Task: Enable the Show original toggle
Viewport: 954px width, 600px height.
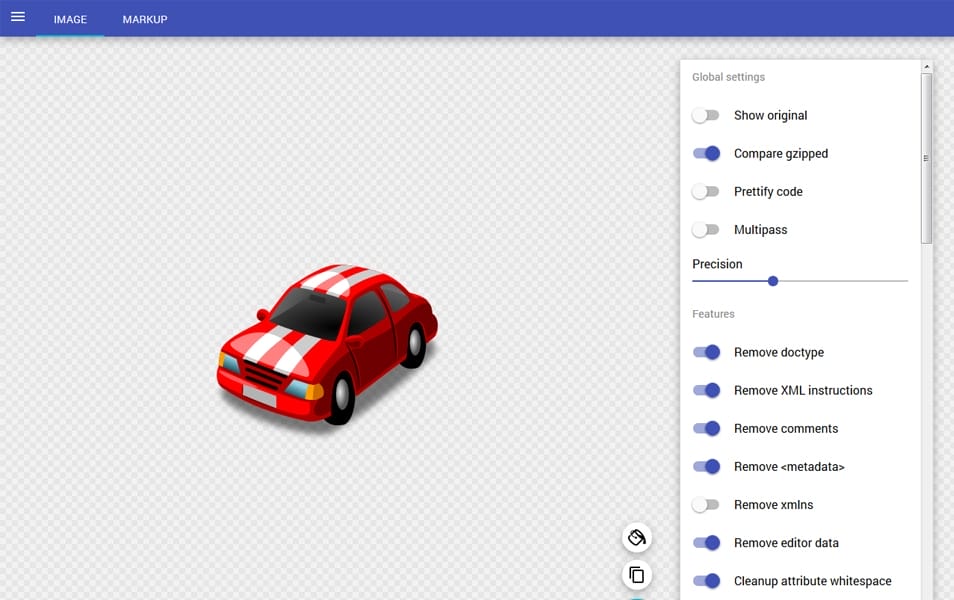Action: point(706,116)
